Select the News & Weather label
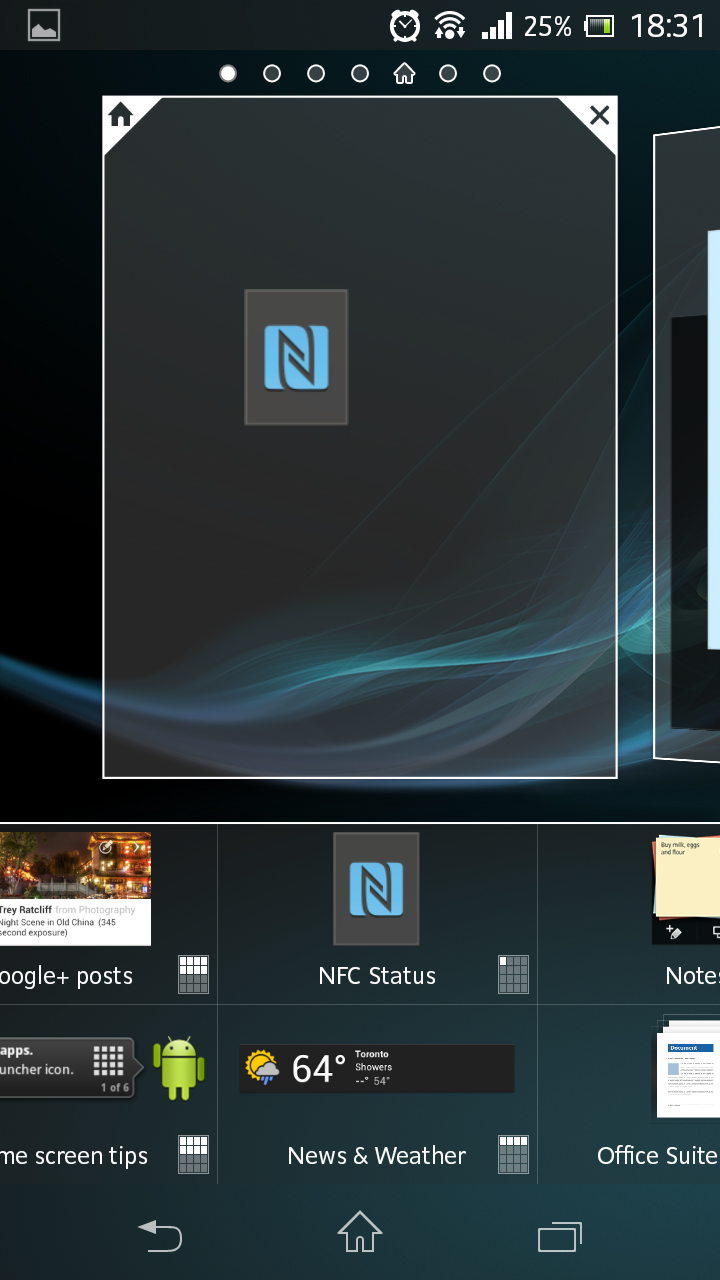Viewport: 720px width, 1280px height. pos(376,1156)
